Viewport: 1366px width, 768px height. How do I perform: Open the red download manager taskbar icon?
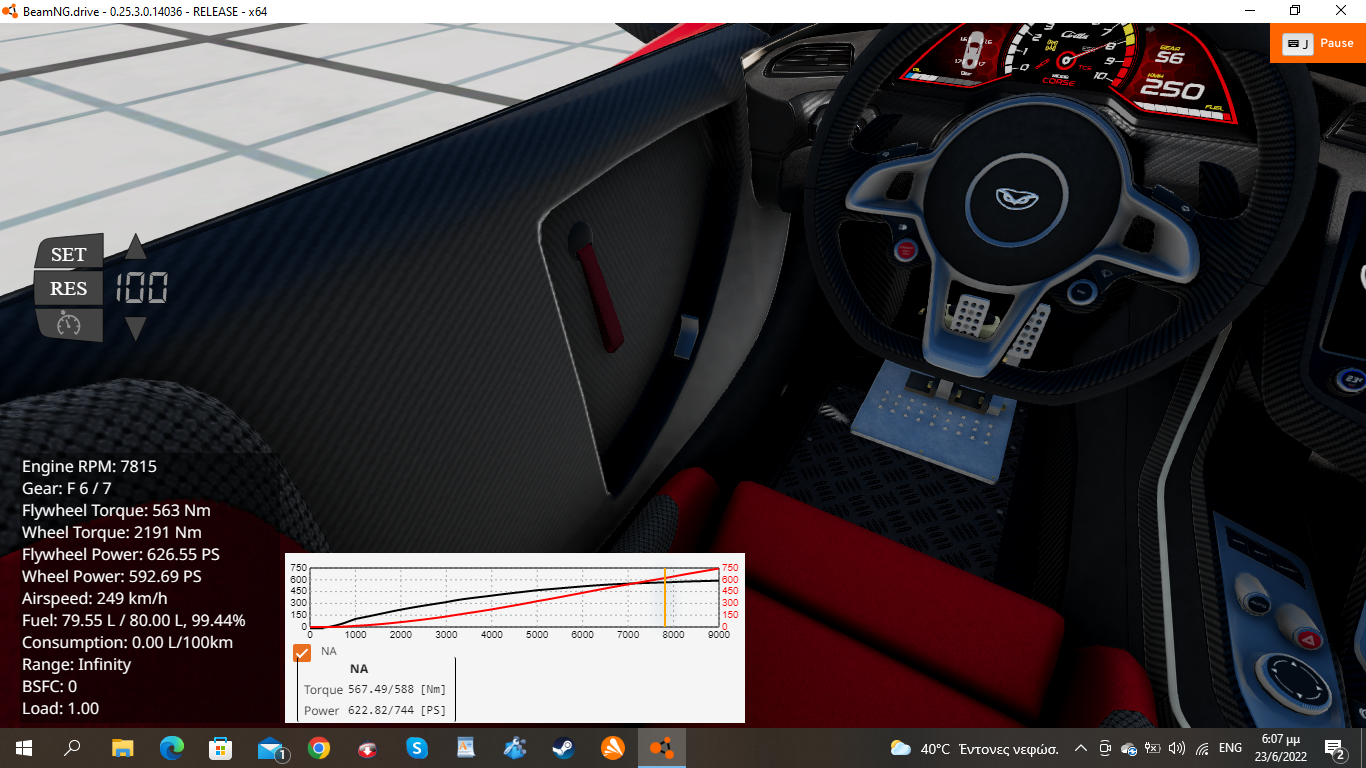tap(368, 747)
